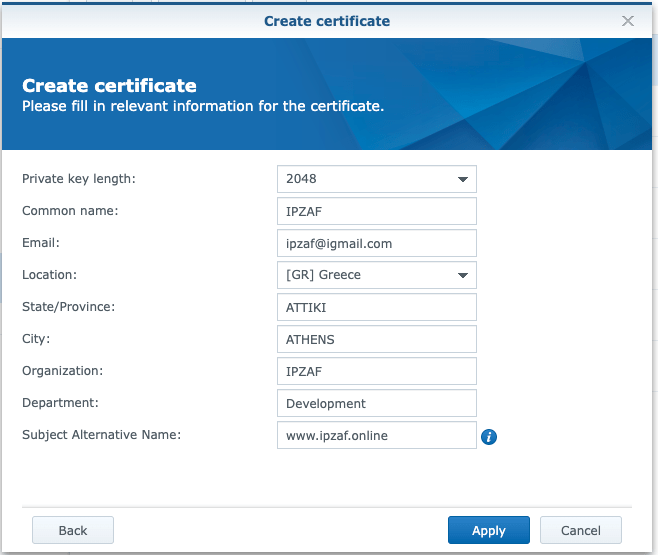Select the 2048 private key length combo box
Image resolution: width=658 pixels, height=555 pixels.
(377, 179)
